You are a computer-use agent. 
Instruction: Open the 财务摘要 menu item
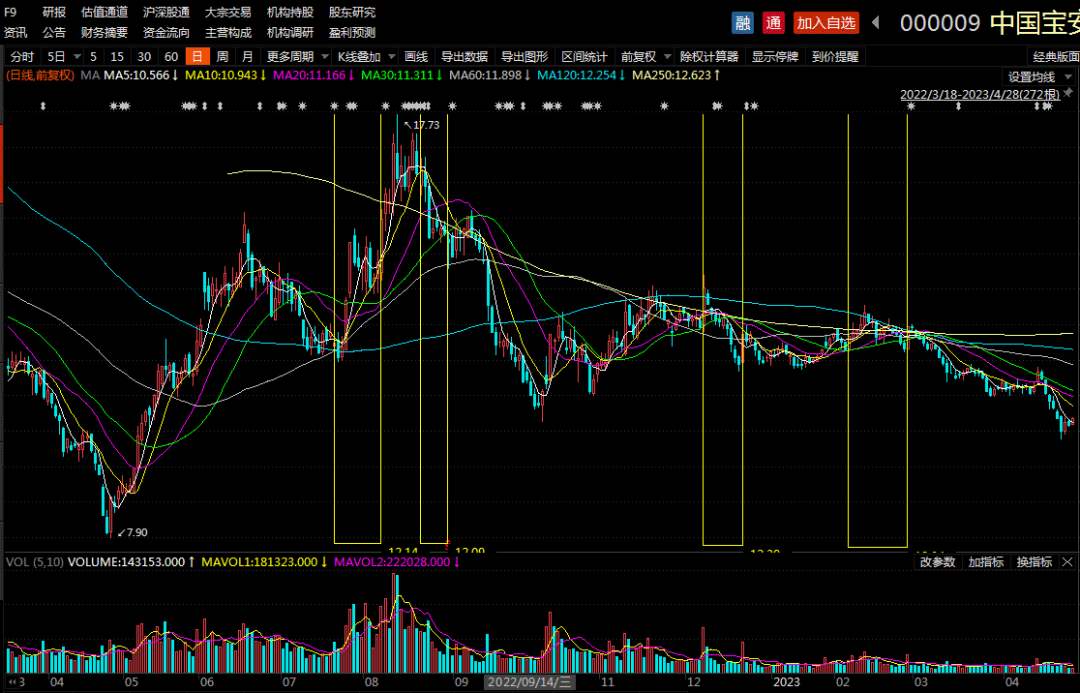tap(105, 32)
